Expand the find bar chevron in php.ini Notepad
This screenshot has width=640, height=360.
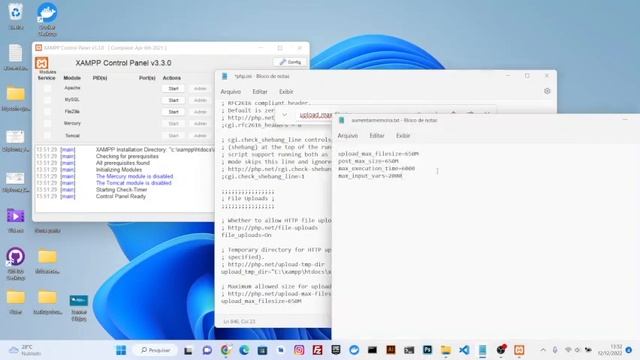coord(284,115)
